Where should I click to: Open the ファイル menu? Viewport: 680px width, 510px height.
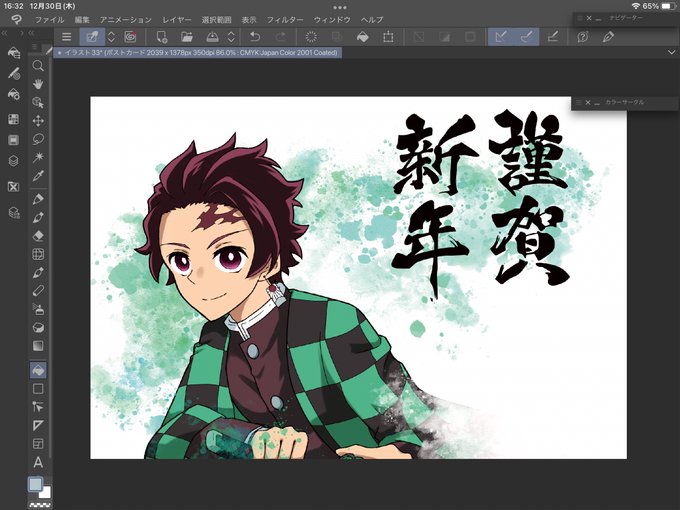pos(49,20)
